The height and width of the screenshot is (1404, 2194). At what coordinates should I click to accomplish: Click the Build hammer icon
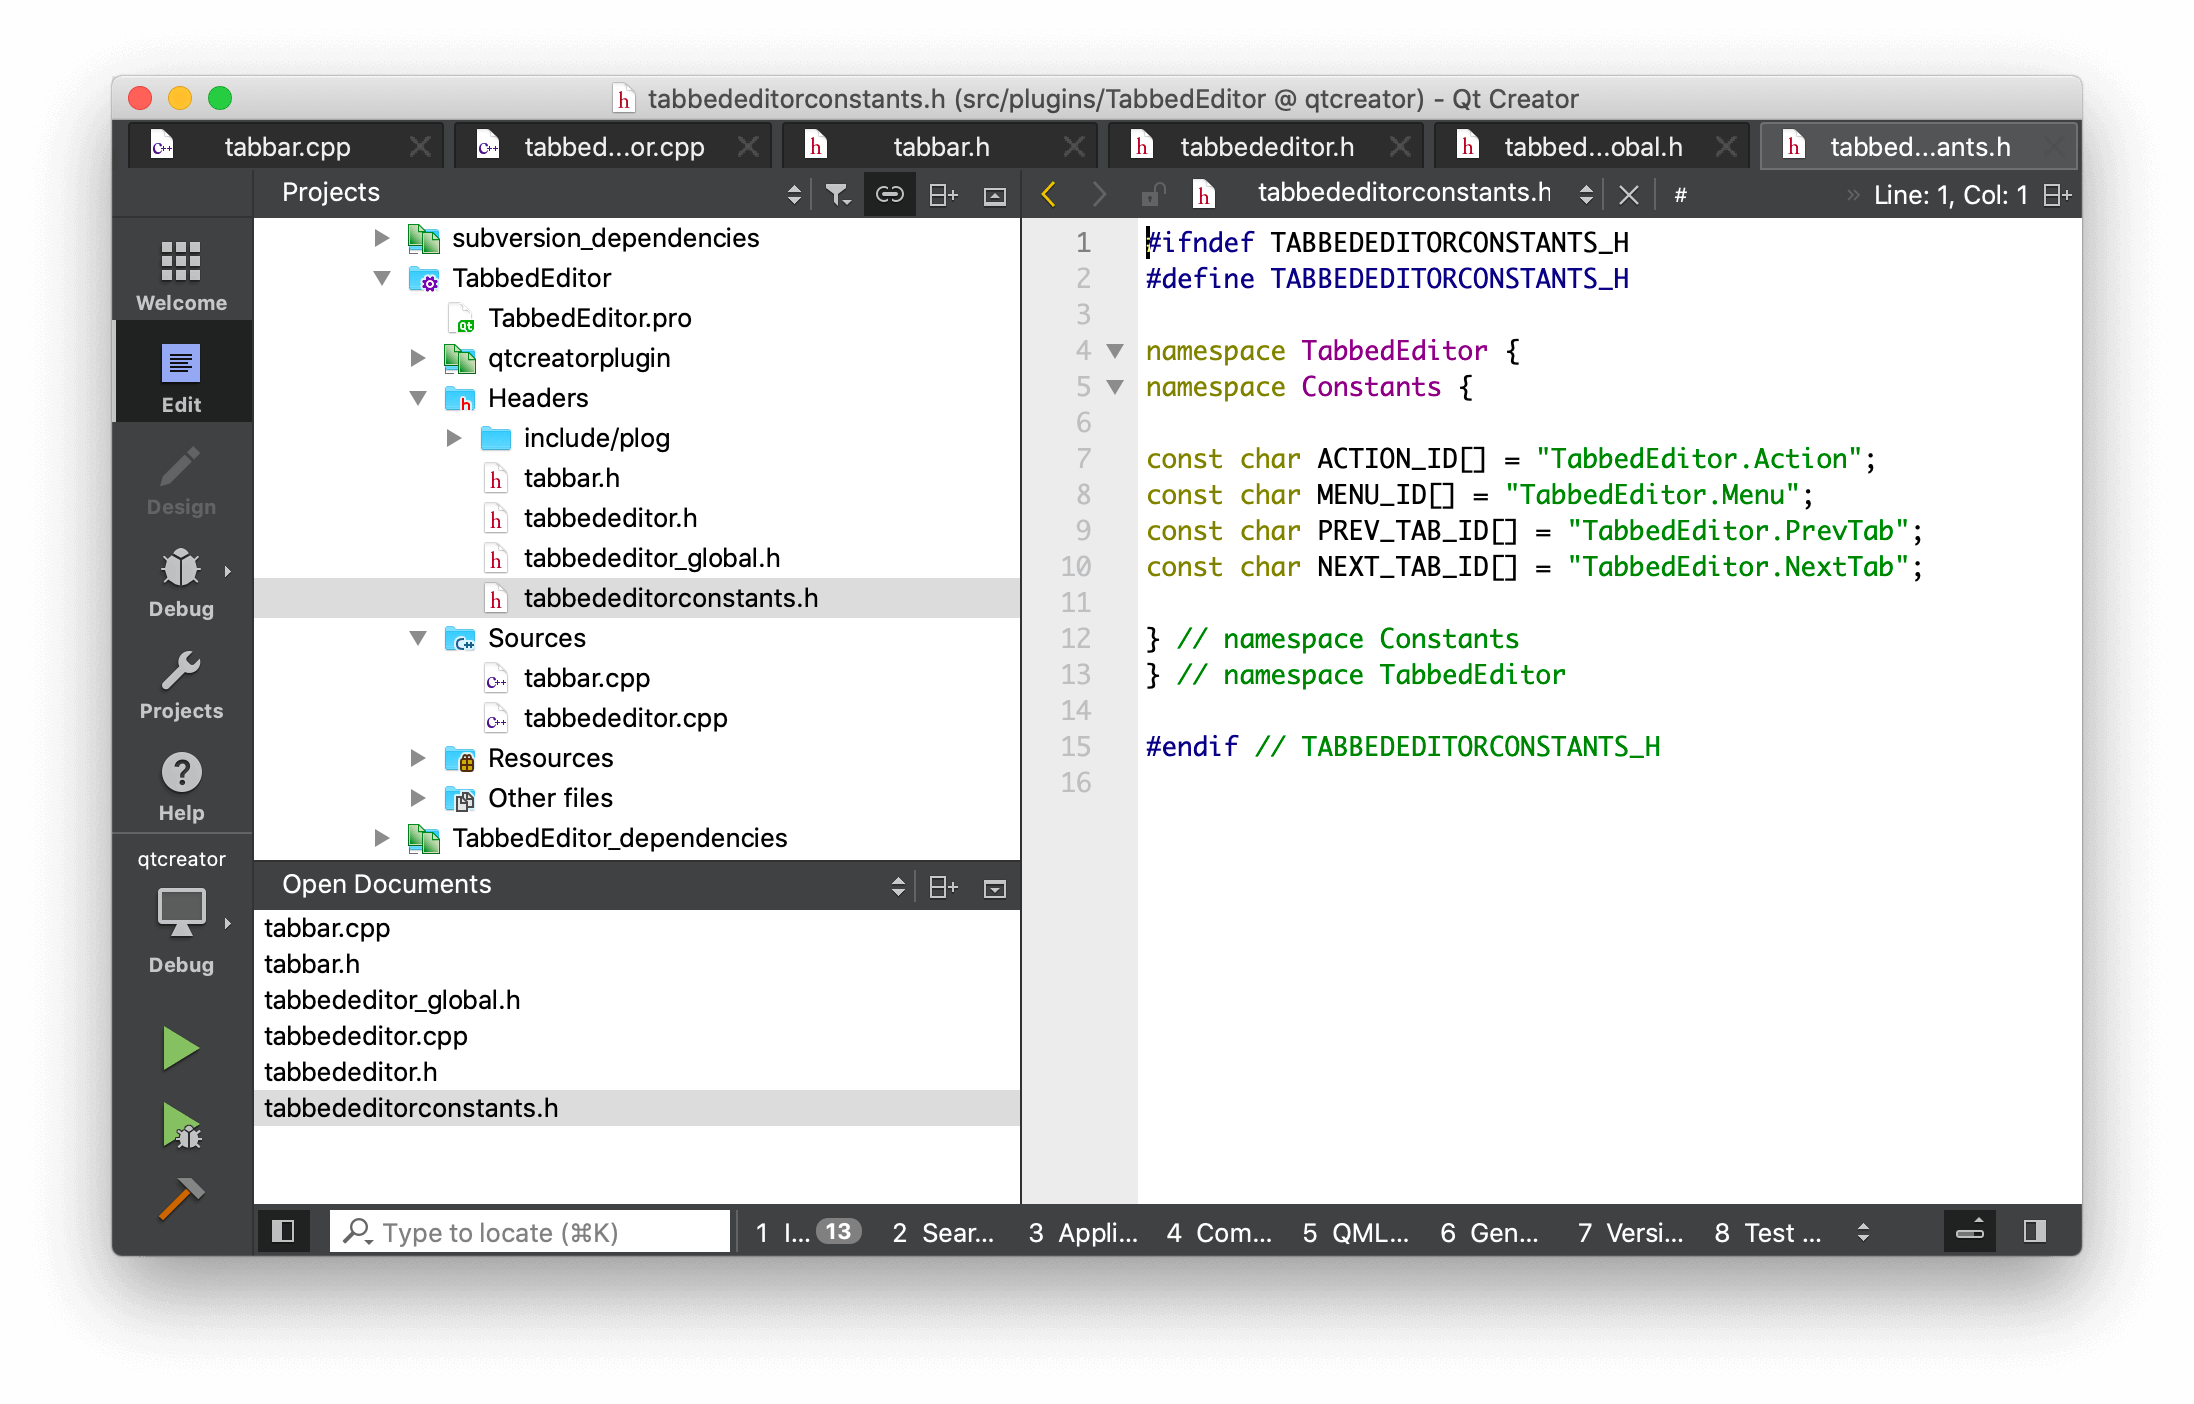point(181,1198)
